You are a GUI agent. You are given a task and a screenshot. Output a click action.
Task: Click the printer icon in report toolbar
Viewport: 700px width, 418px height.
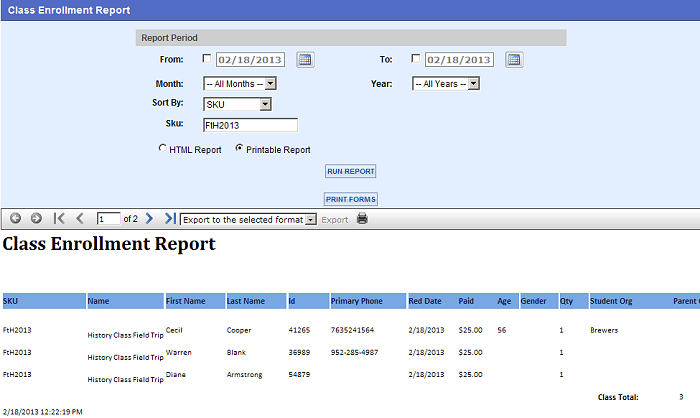pyautogui.click(x=362, y=218)
